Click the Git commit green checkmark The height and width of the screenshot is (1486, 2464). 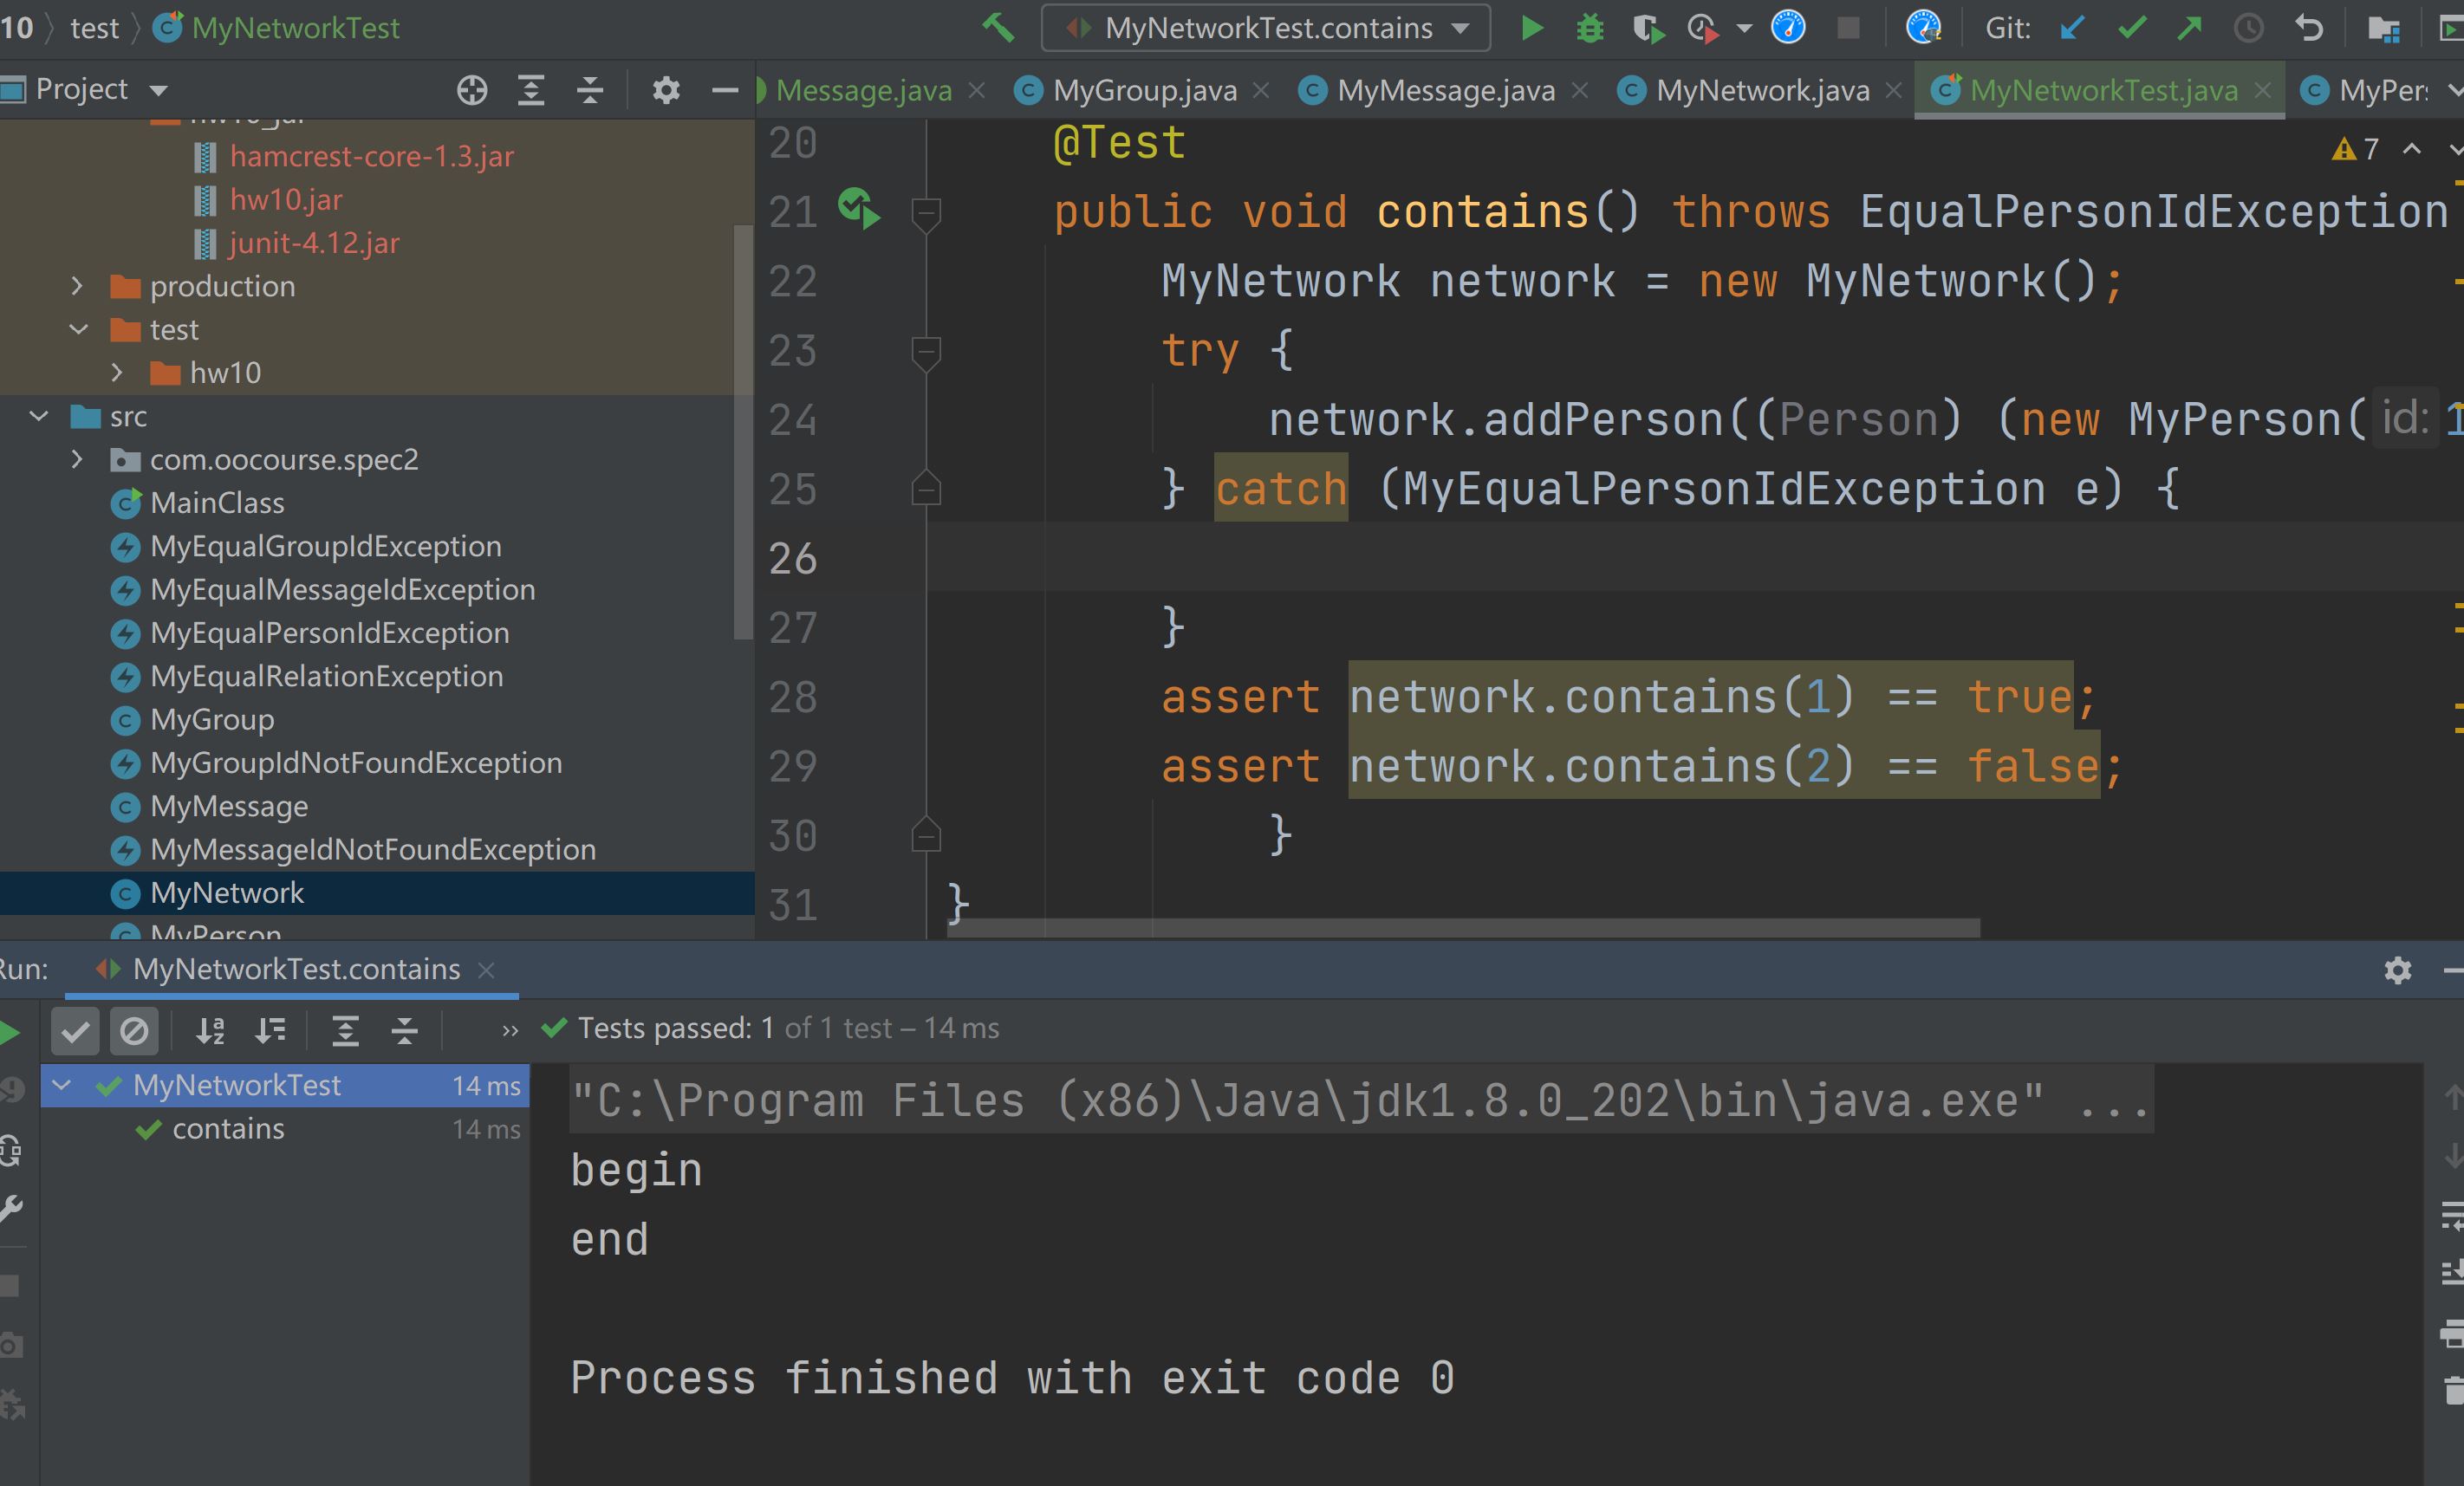pyautogui.click(x=2131, y=28)
